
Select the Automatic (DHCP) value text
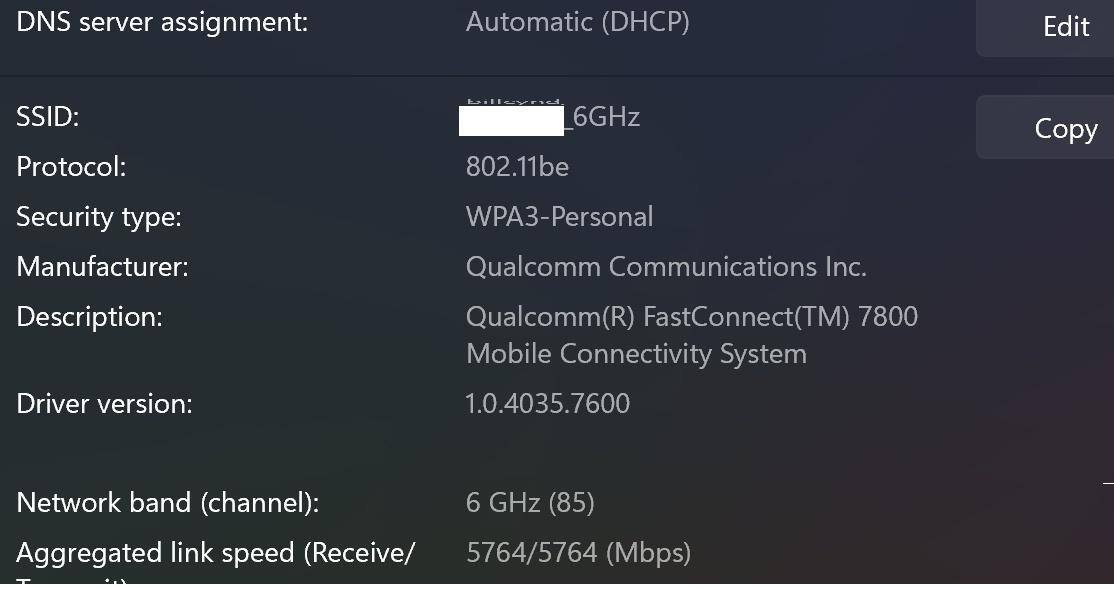pos(577,22)
